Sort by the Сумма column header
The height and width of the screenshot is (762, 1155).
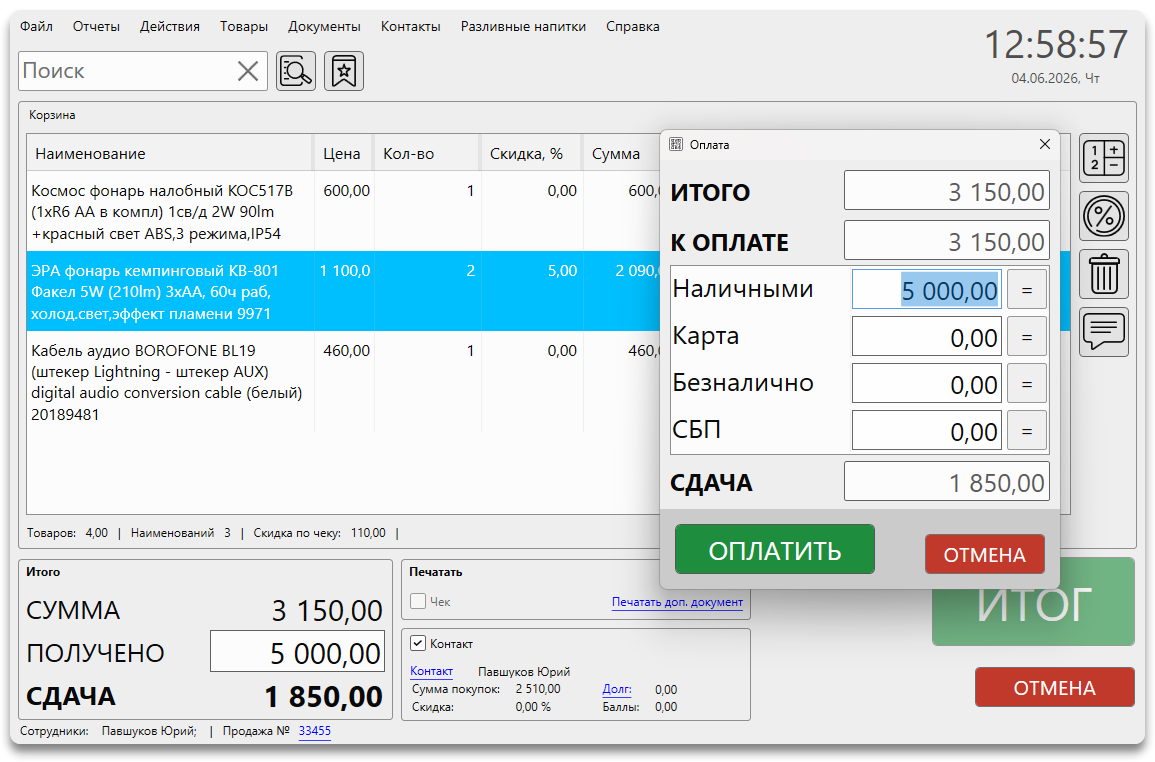(622, 154)
